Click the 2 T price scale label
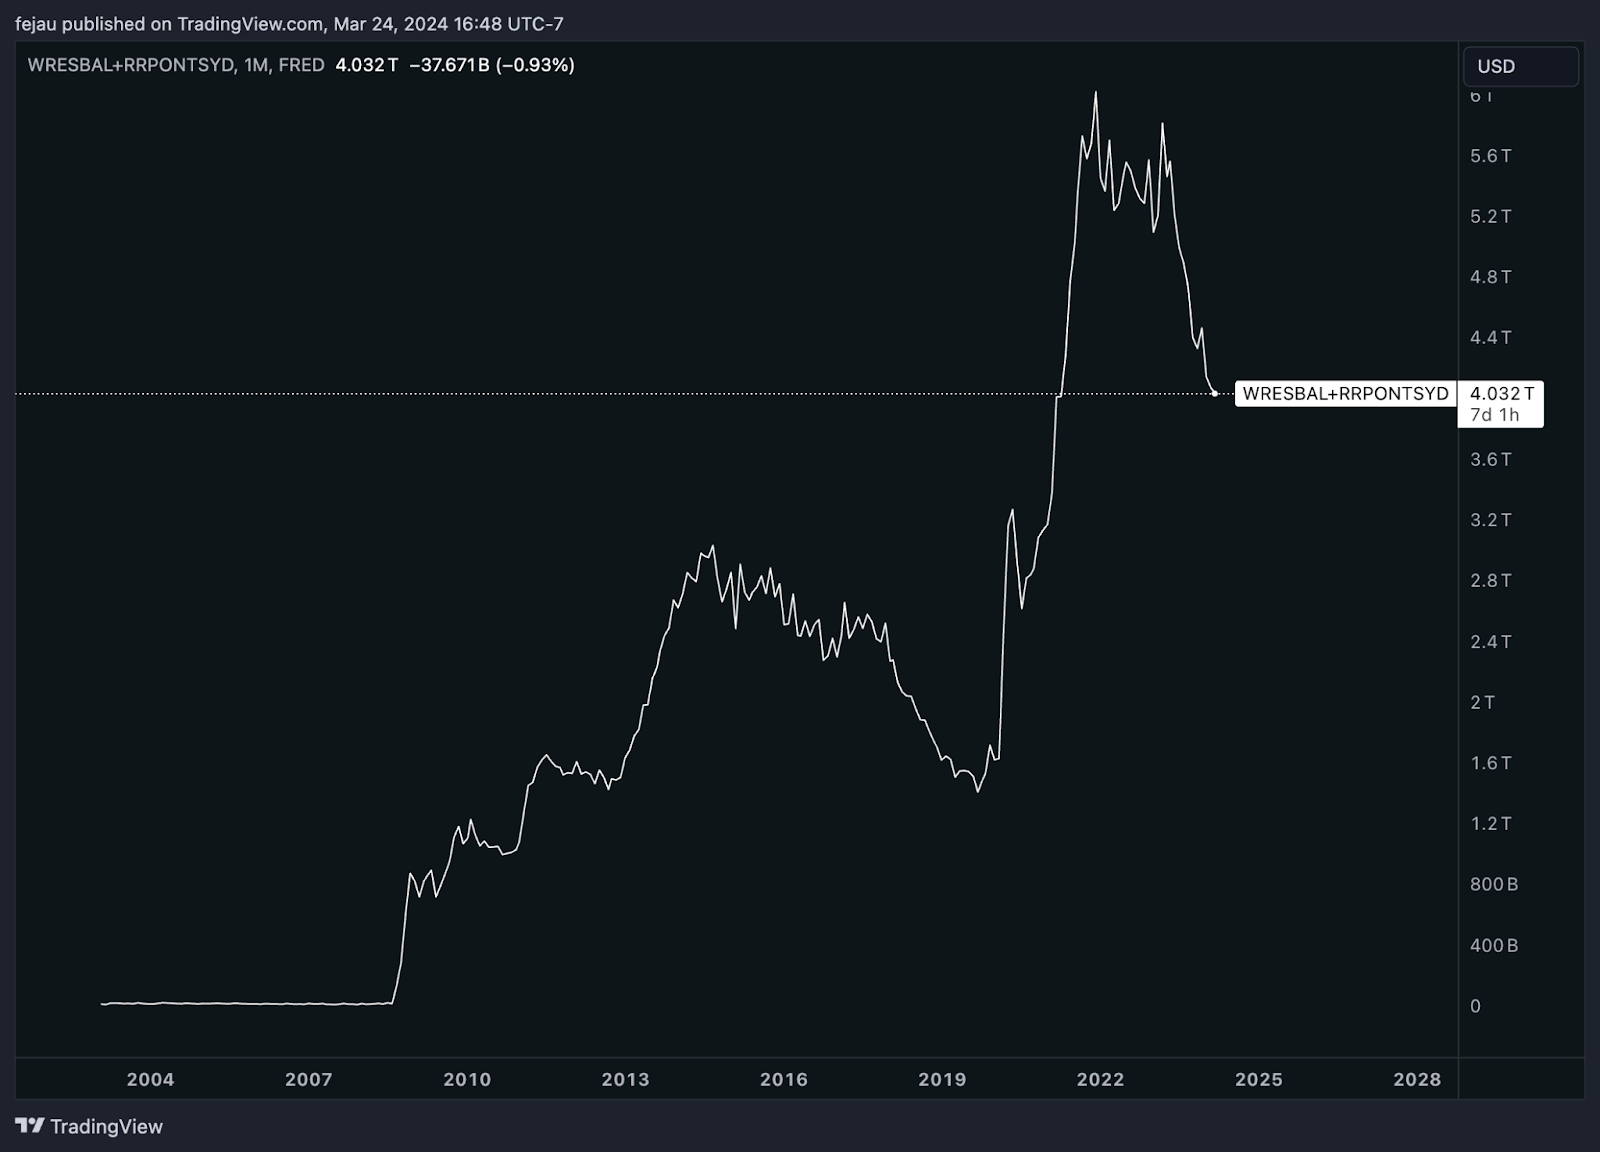 (1482, 702)
